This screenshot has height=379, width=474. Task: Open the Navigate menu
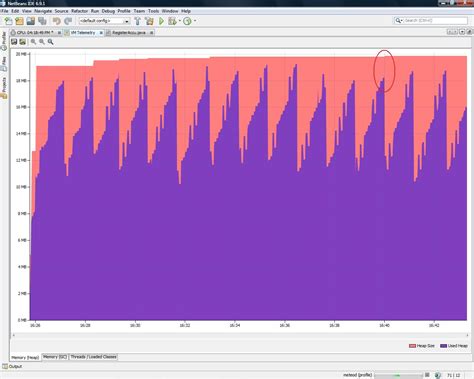[x=43, y=11]
